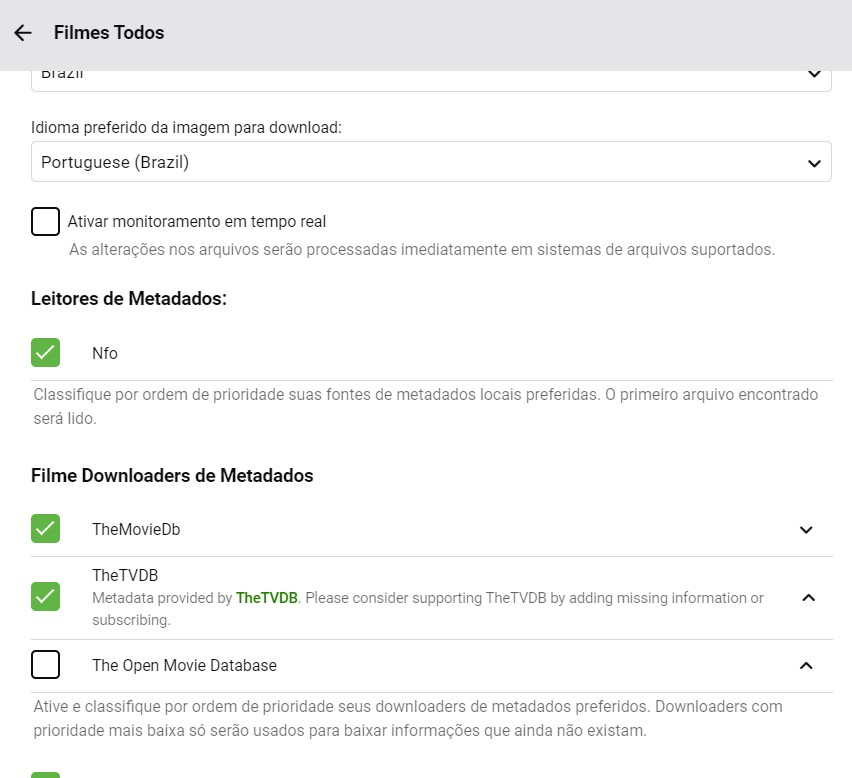
Task: Select the TheMovieDb row label
Action: 136,530
